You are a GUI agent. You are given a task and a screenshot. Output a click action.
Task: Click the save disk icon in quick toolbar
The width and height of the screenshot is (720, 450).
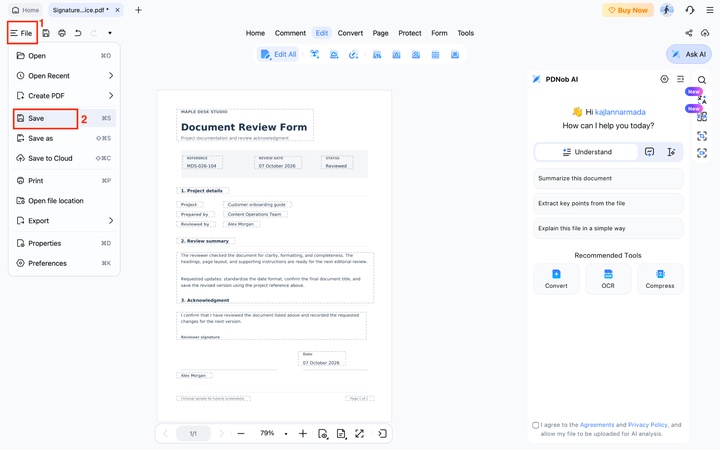coord(46,33)
